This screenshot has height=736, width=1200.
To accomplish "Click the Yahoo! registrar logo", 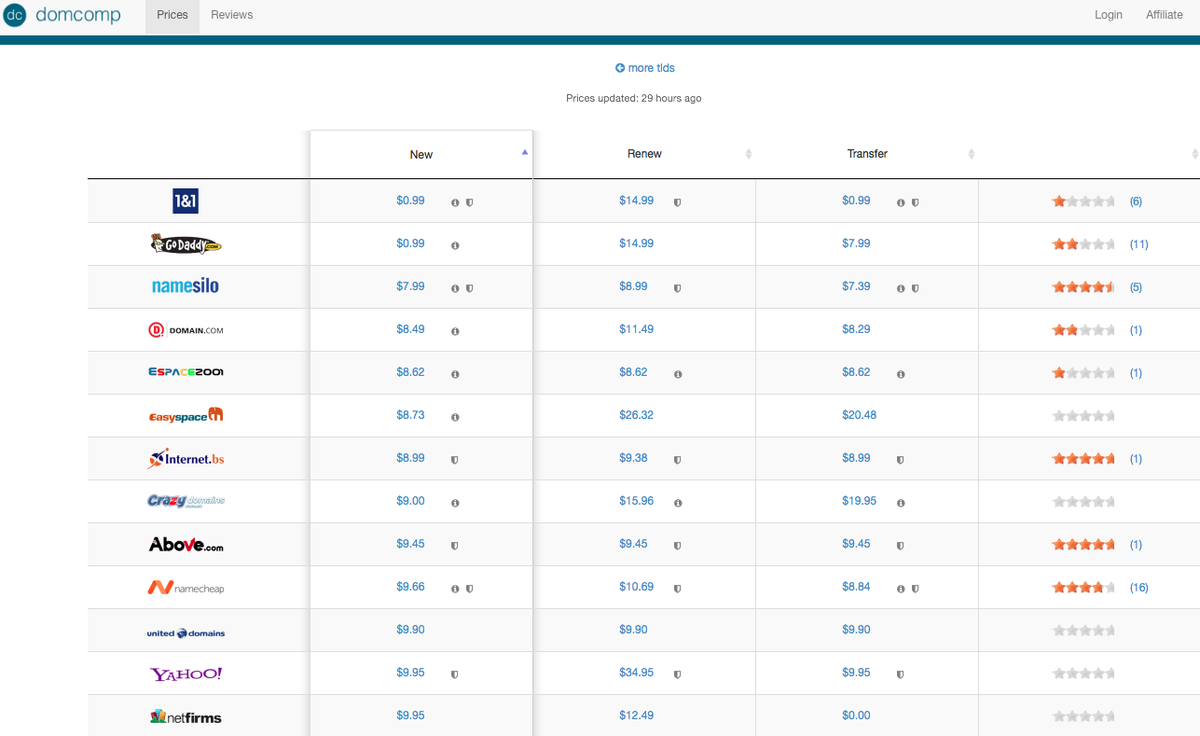I will [x=186, y=674].
